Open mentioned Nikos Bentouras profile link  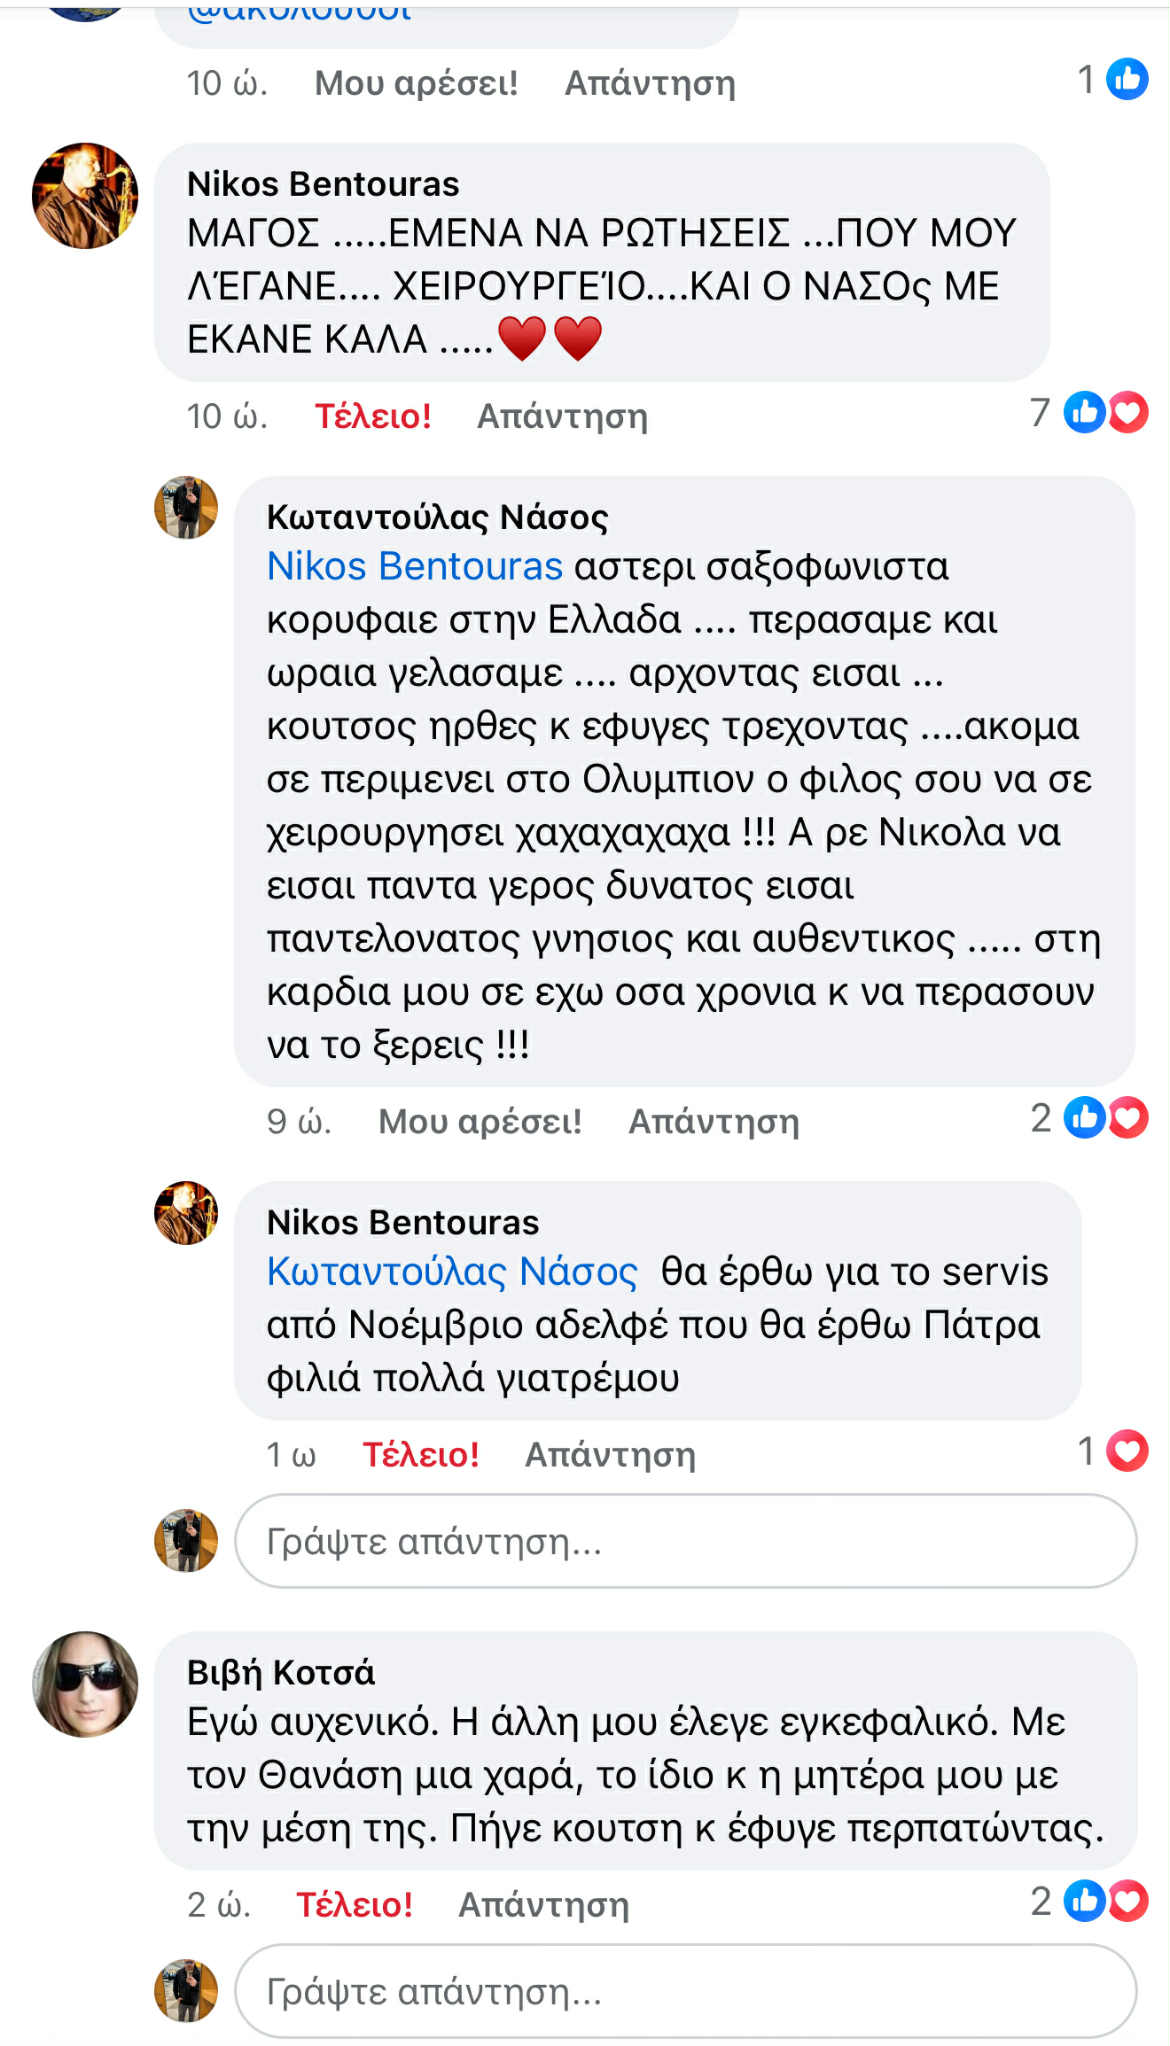[414, 567]
